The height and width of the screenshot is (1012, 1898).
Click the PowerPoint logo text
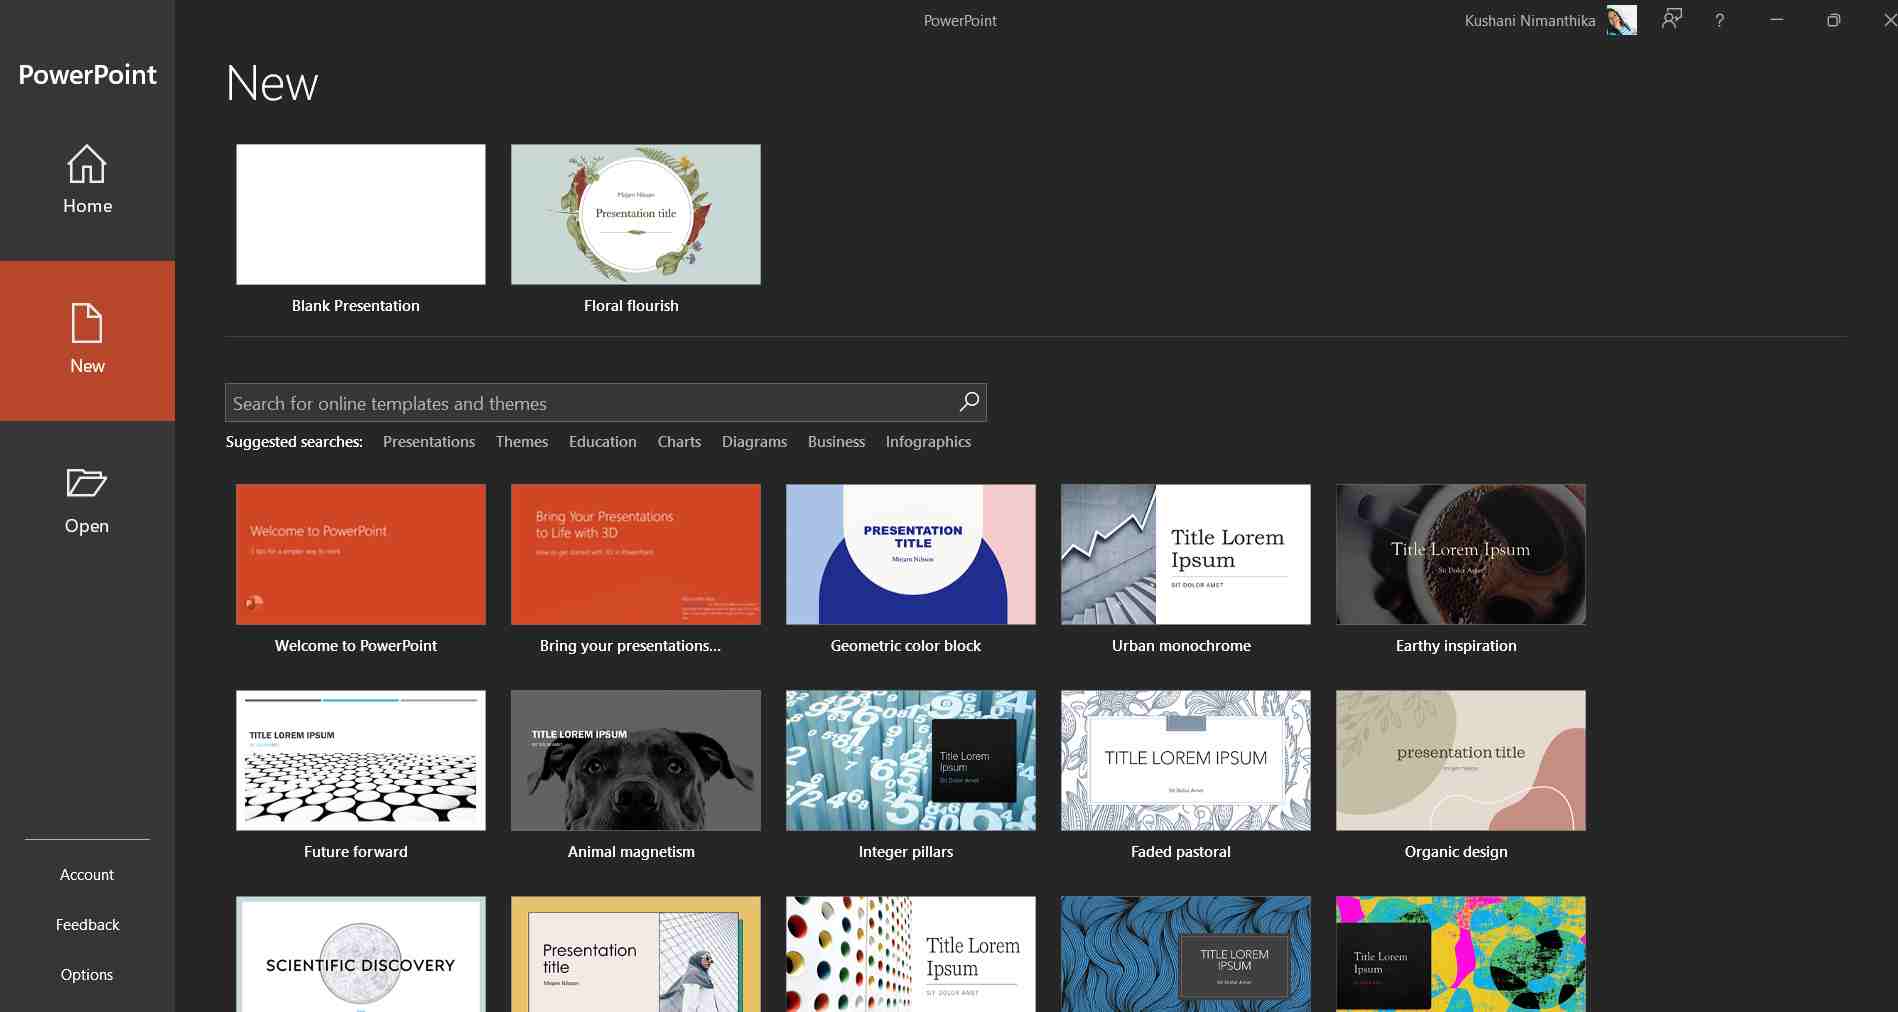pyautogui.click(x=87, y=75)
